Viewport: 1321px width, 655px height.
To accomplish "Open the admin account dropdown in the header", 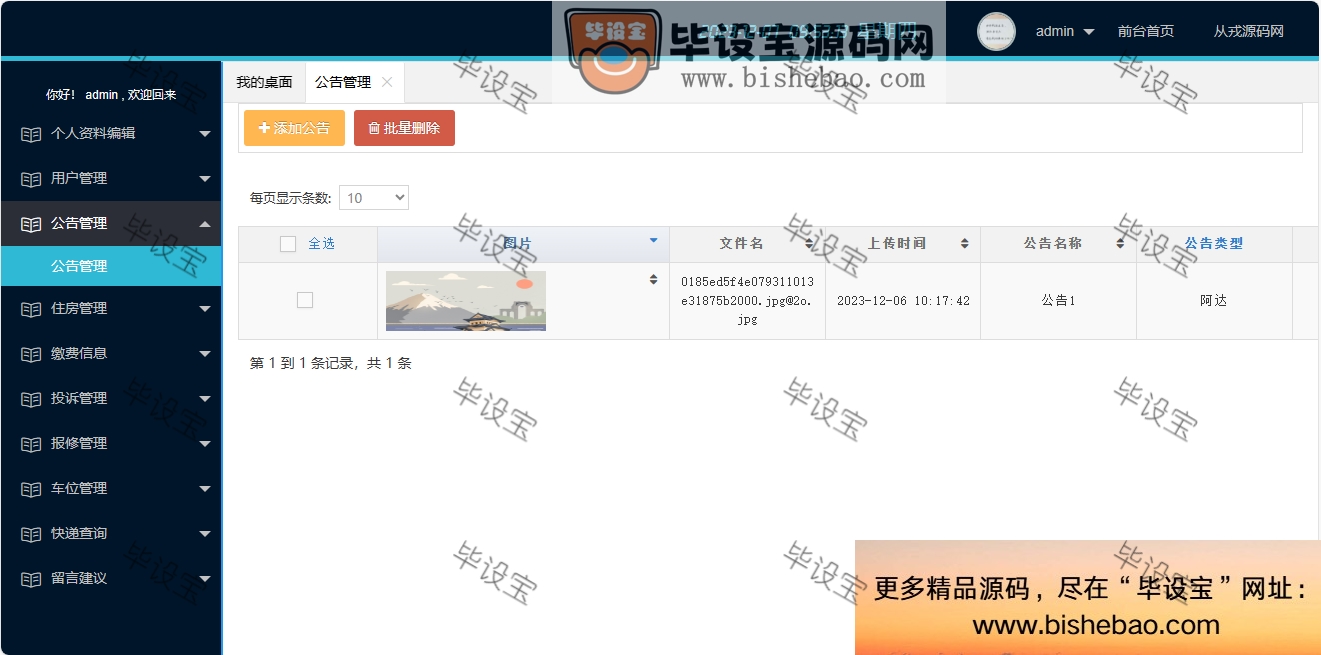I will (1065, 31).
